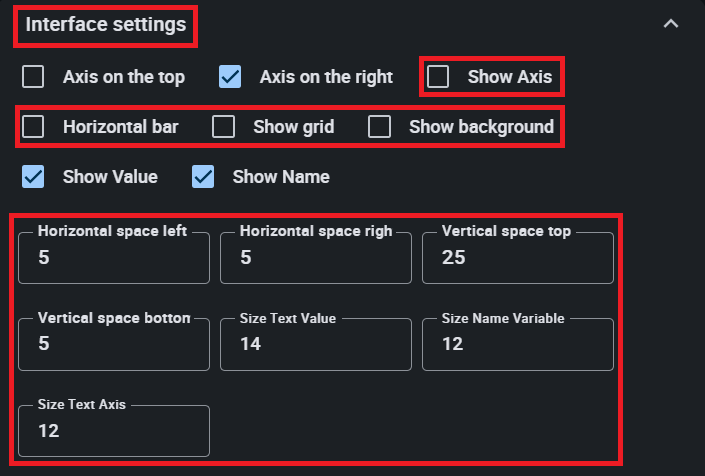Check the Show background box
This screenshot has height=476, width=705.
coord(379,127)
